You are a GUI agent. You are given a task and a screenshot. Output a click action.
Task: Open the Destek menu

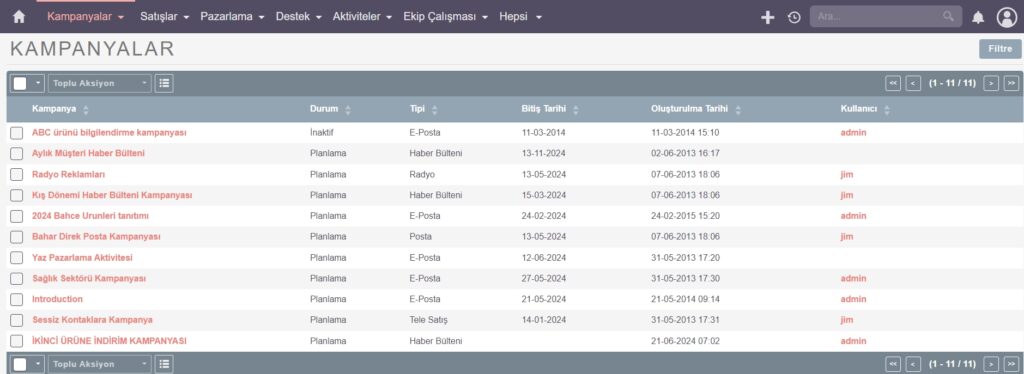pyautogui.click(x=298, y=17)
